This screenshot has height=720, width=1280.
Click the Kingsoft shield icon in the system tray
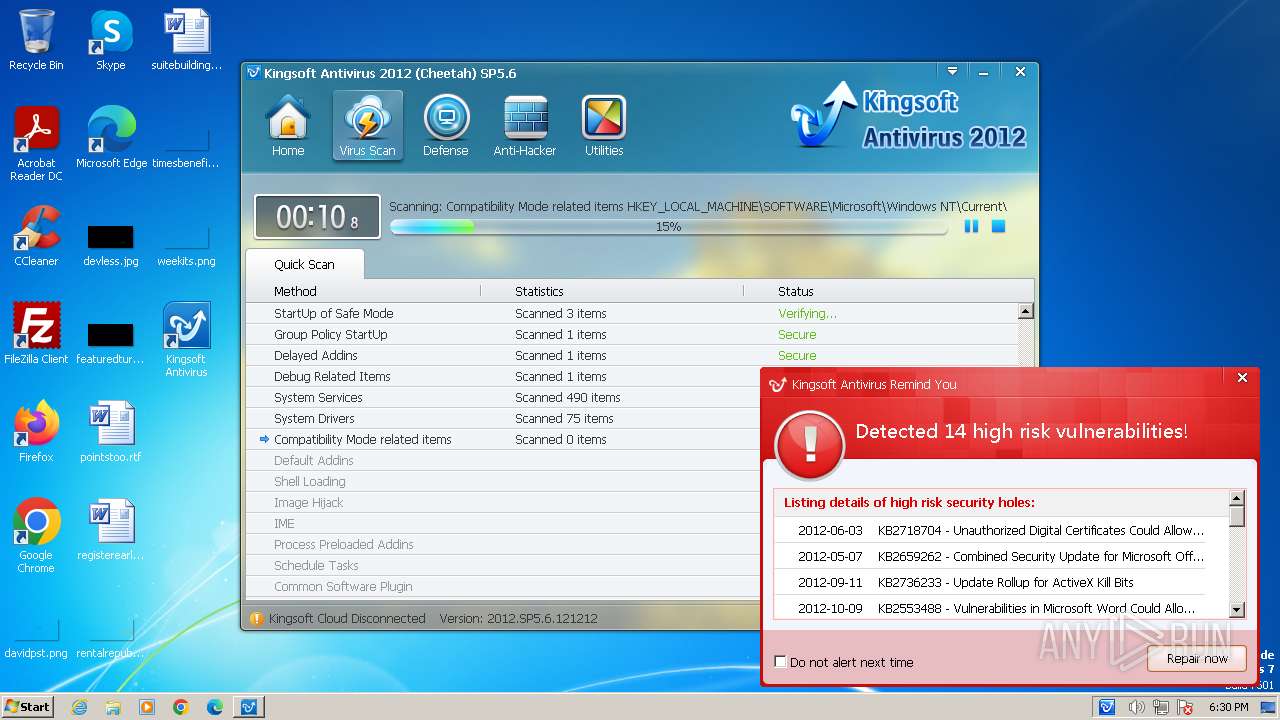[x=1107, y=707]
